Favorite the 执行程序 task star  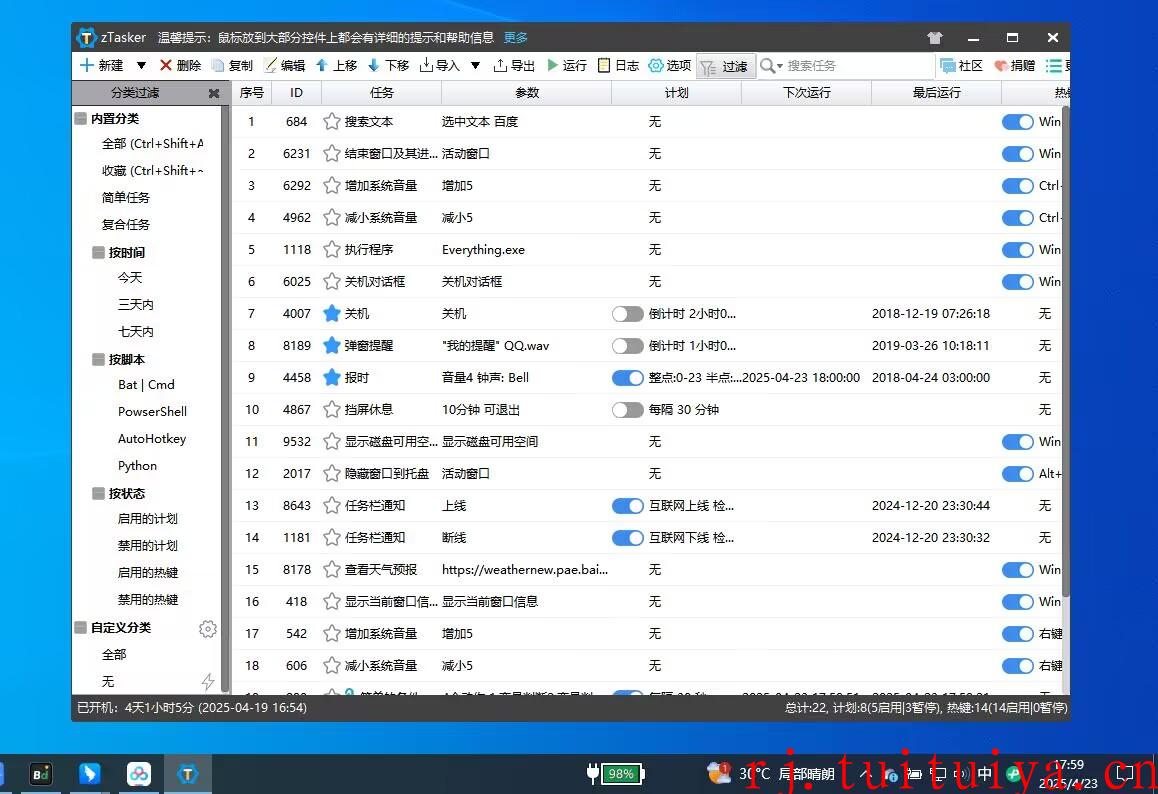[x=332, y=250]
